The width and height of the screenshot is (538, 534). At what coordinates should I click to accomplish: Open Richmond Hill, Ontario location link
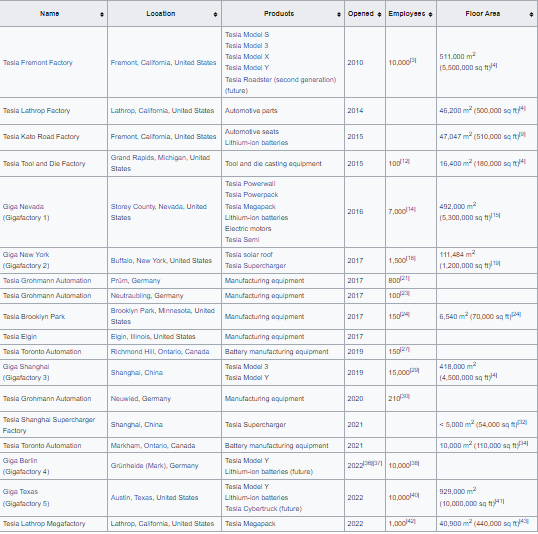[160, 352]
